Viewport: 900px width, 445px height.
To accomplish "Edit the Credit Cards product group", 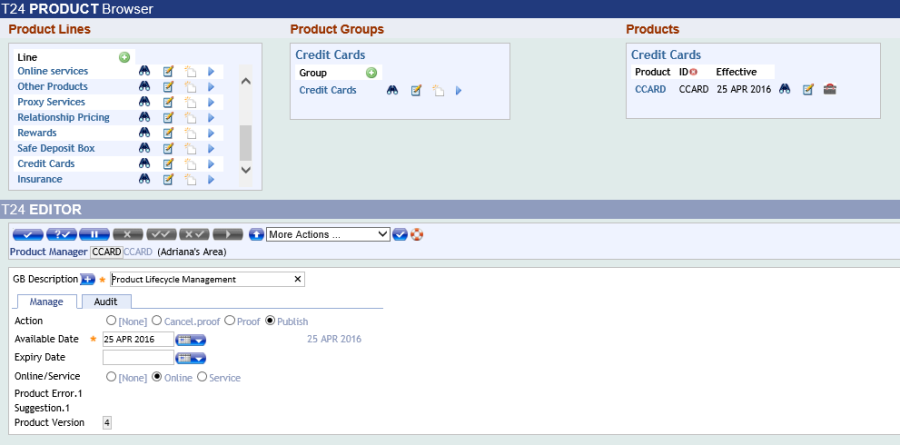I will point(416,91).
